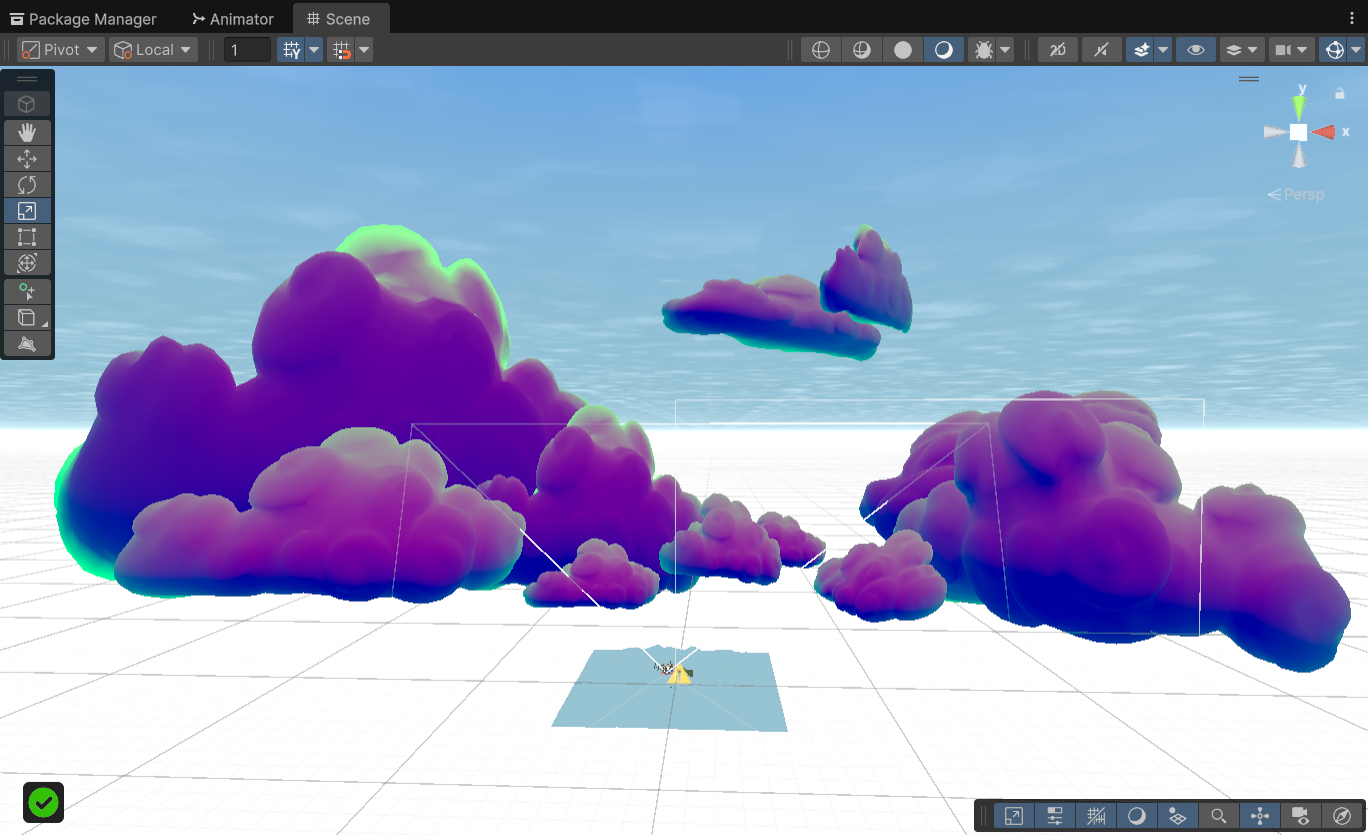Switch to the Package Manager tab
This screenshot has height=835, width=1368.
point(83,19)
